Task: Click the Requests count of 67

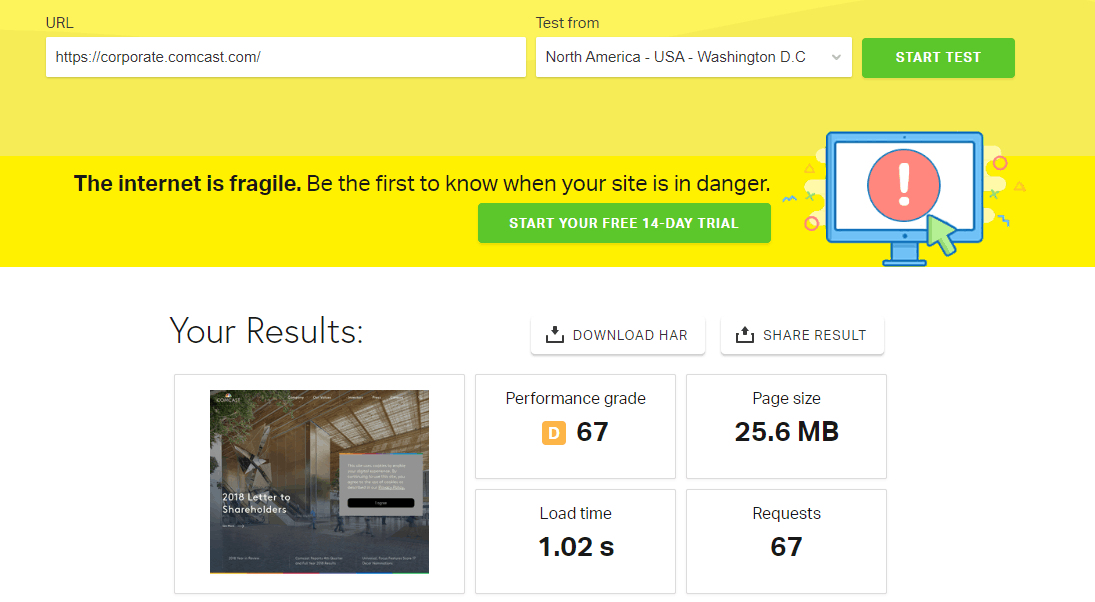Action: [786, 547]
